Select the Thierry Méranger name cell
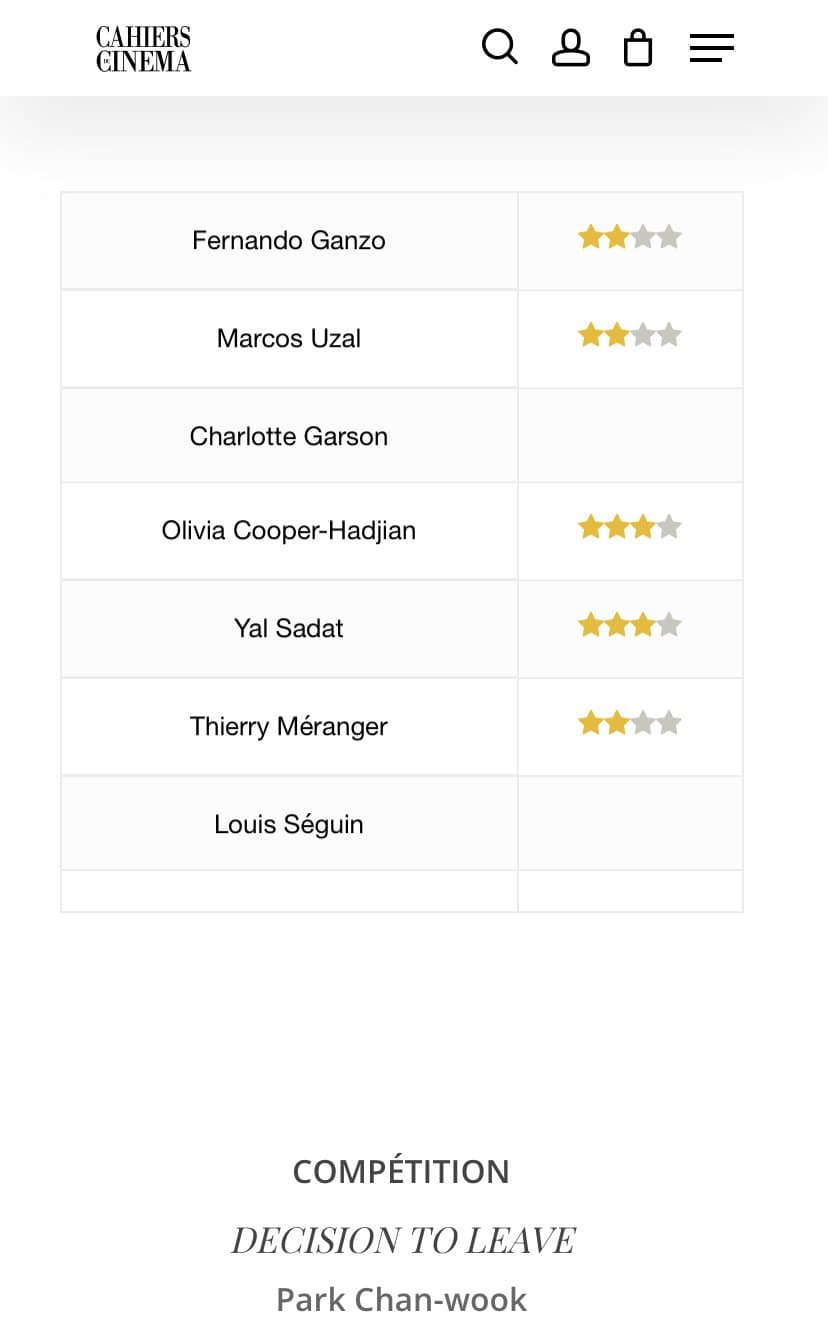 pos(289,727)
